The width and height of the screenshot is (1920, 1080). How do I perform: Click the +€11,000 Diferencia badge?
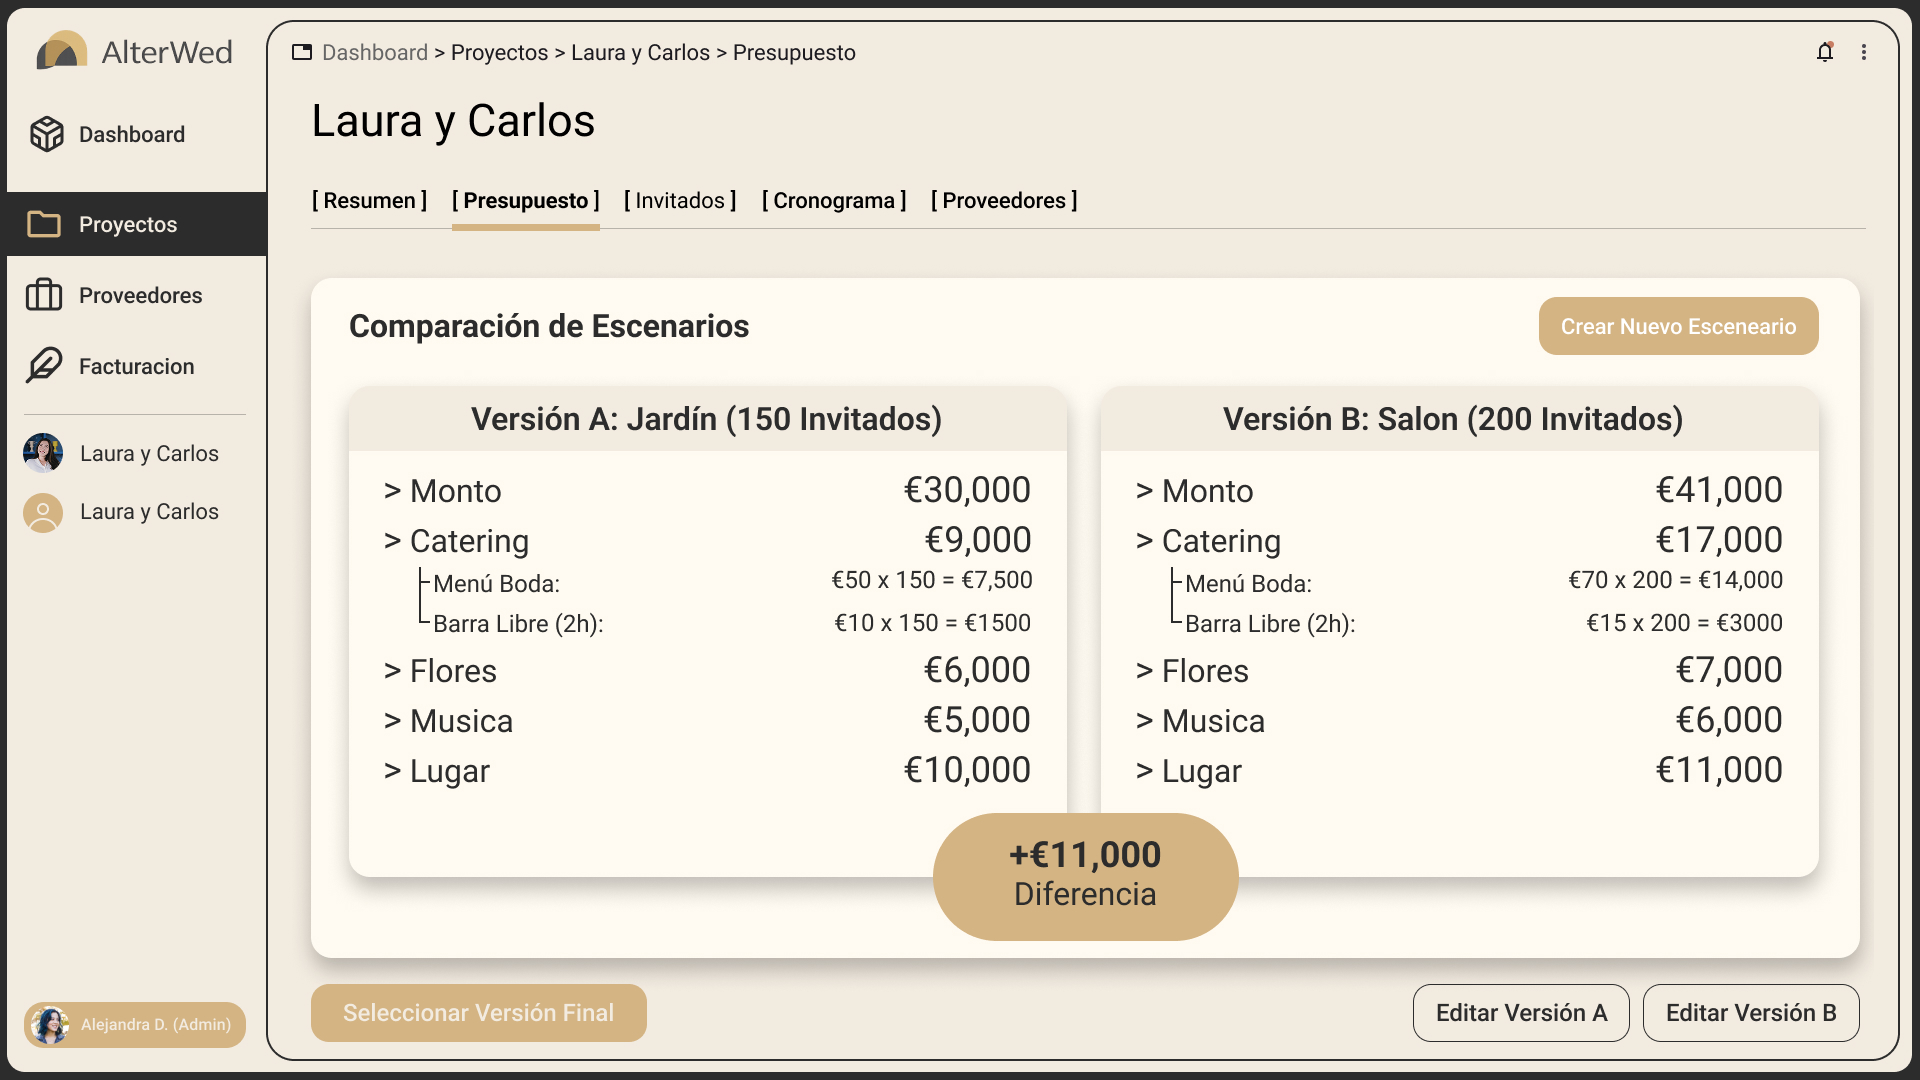coord(1085,875)
